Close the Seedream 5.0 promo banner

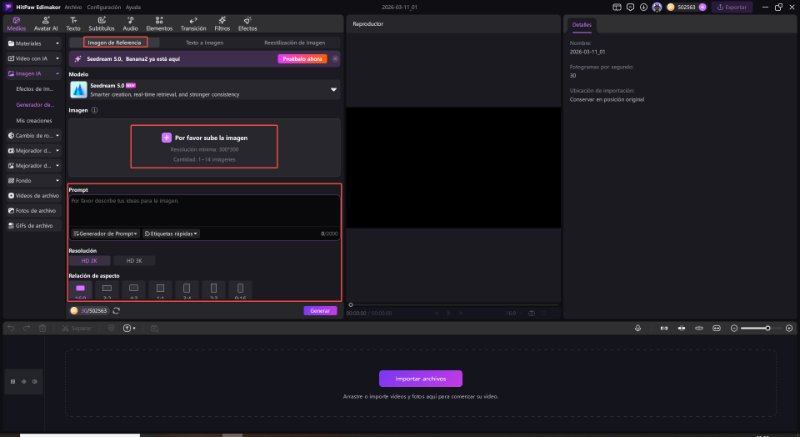tap(335, 59)
